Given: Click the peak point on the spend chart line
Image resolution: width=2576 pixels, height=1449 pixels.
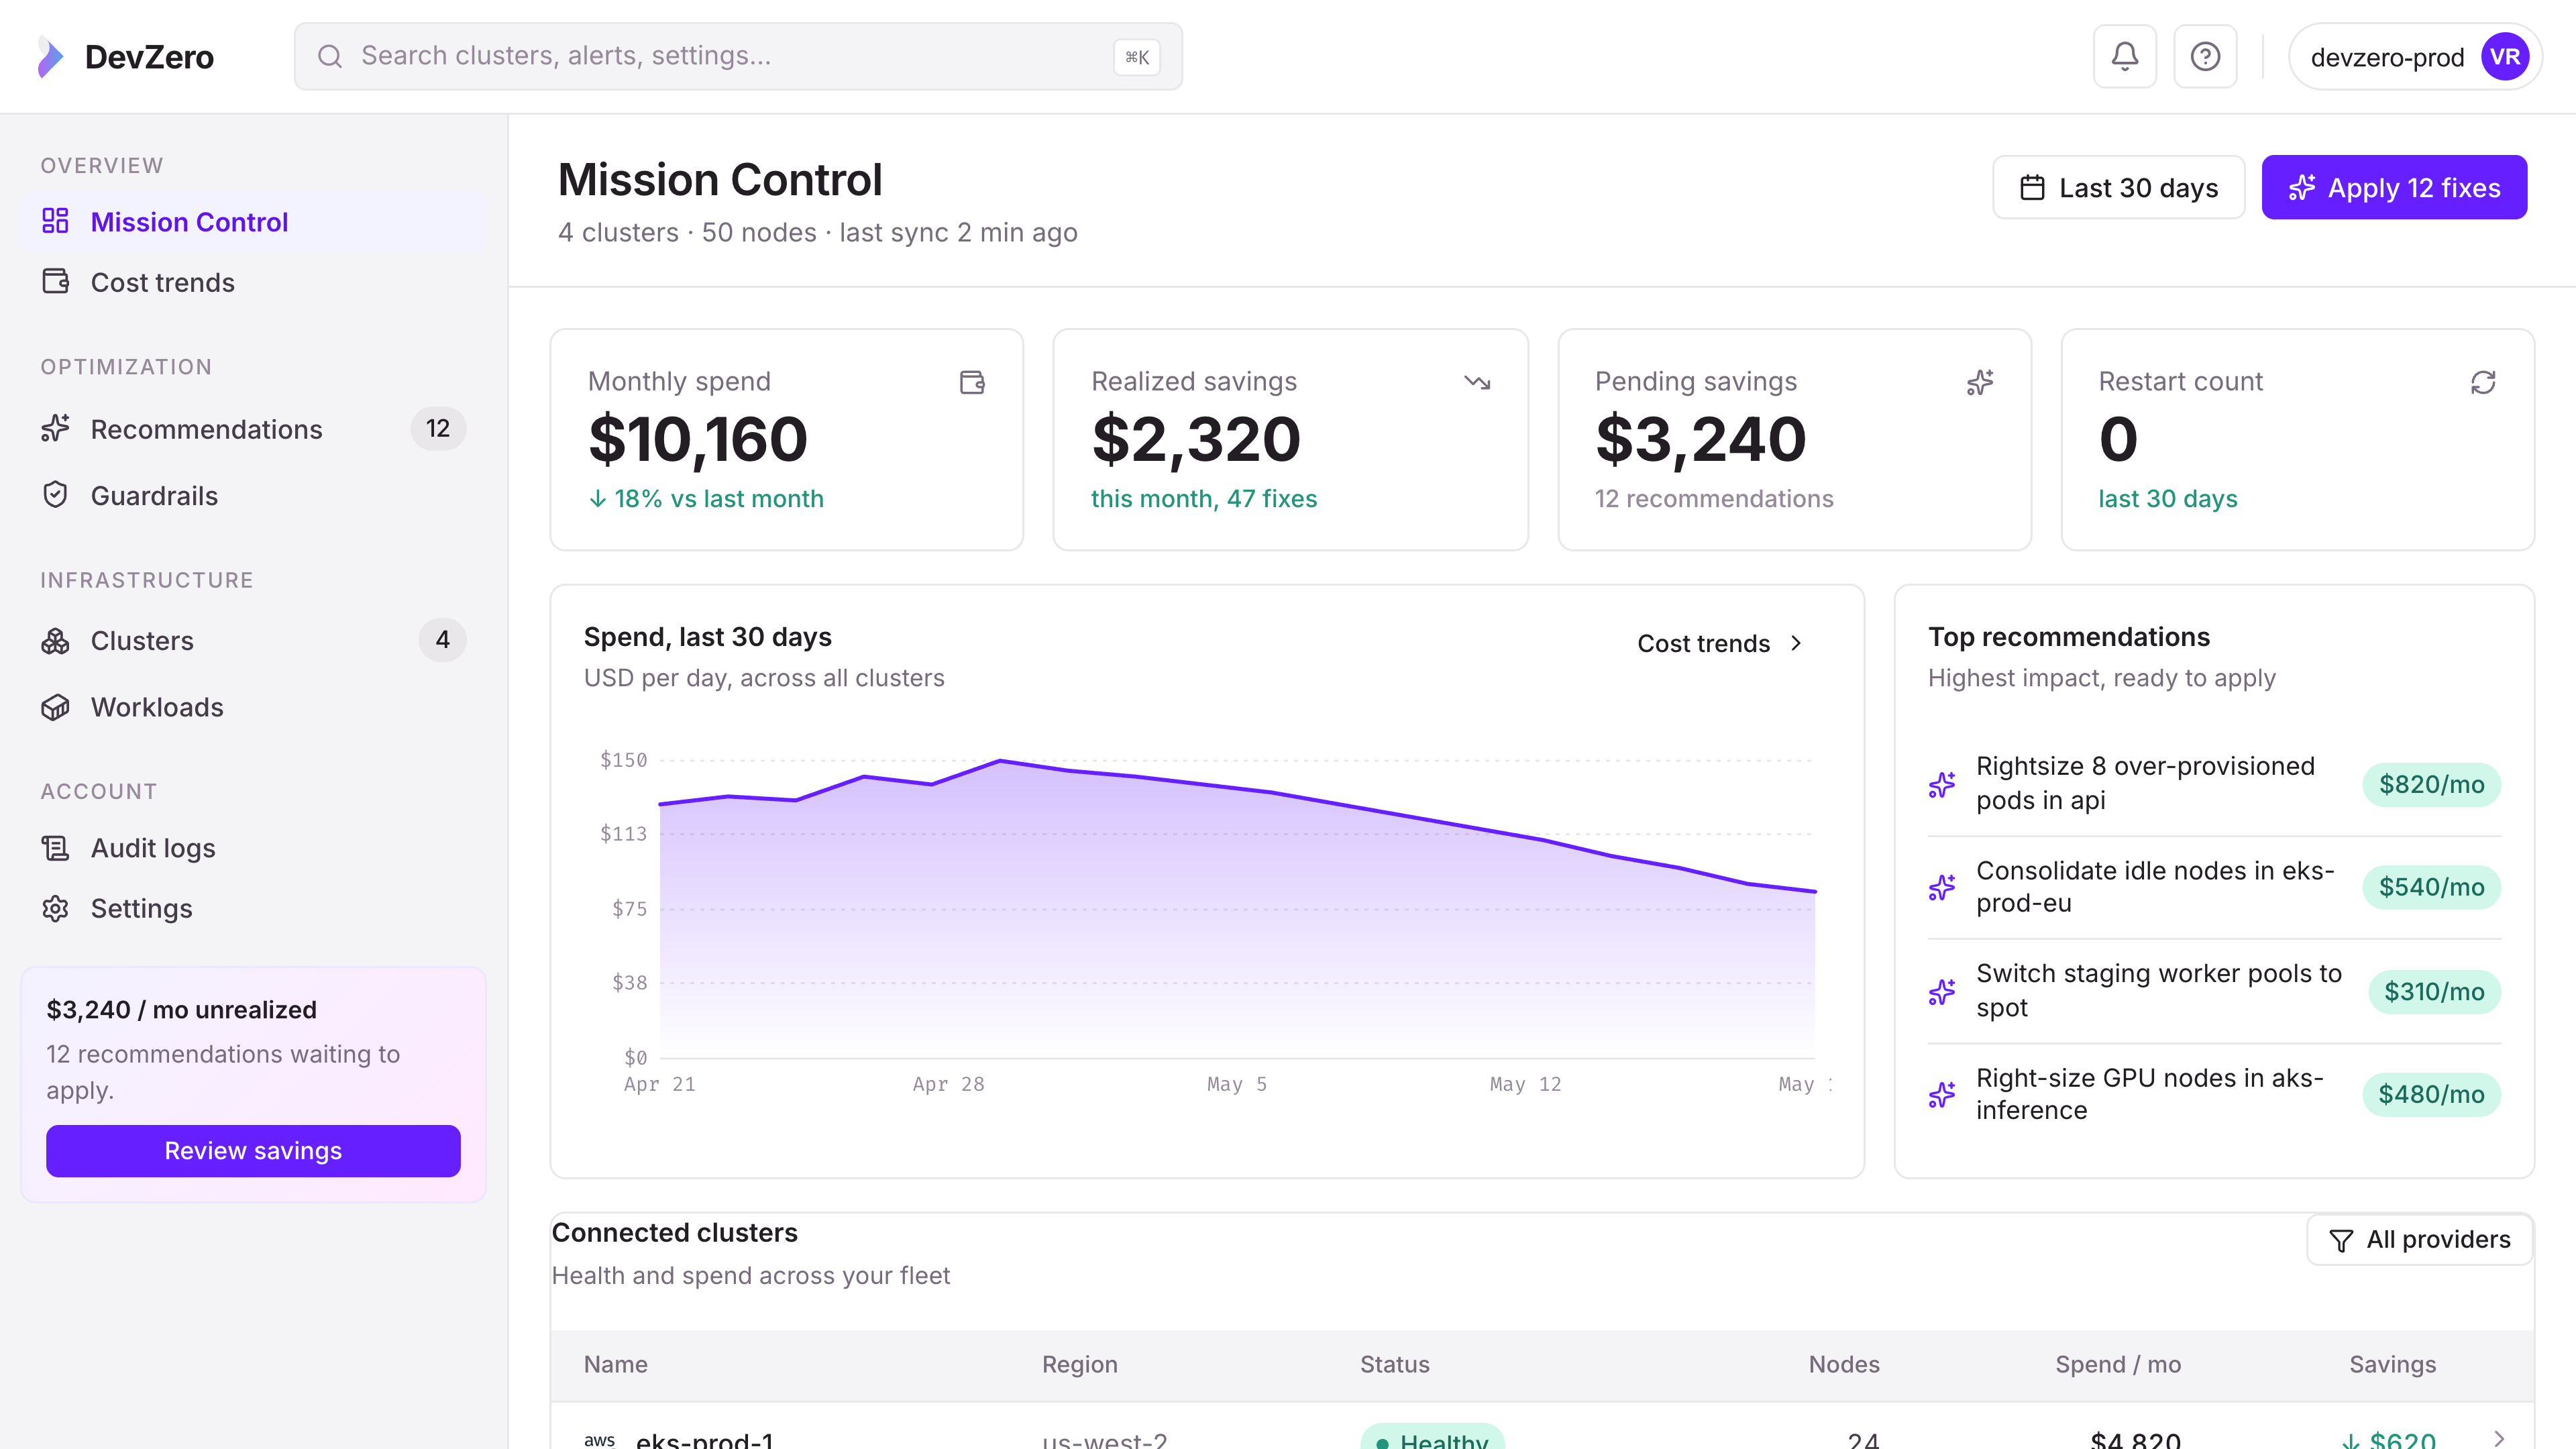Looking at the screenshot, I should point(1000,761).
